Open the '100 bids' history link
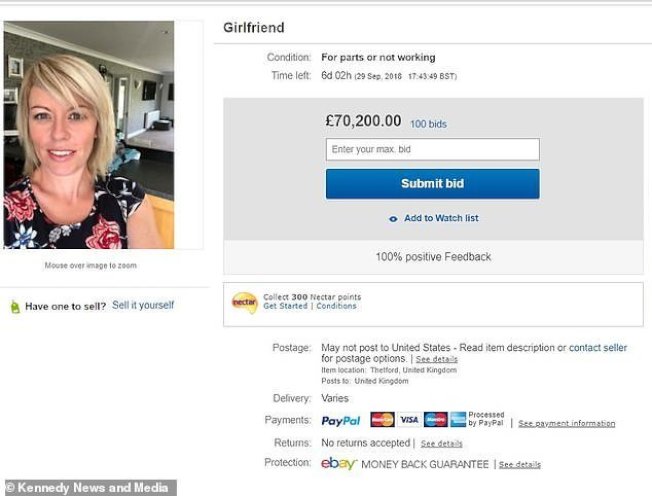 click(428, 124)
